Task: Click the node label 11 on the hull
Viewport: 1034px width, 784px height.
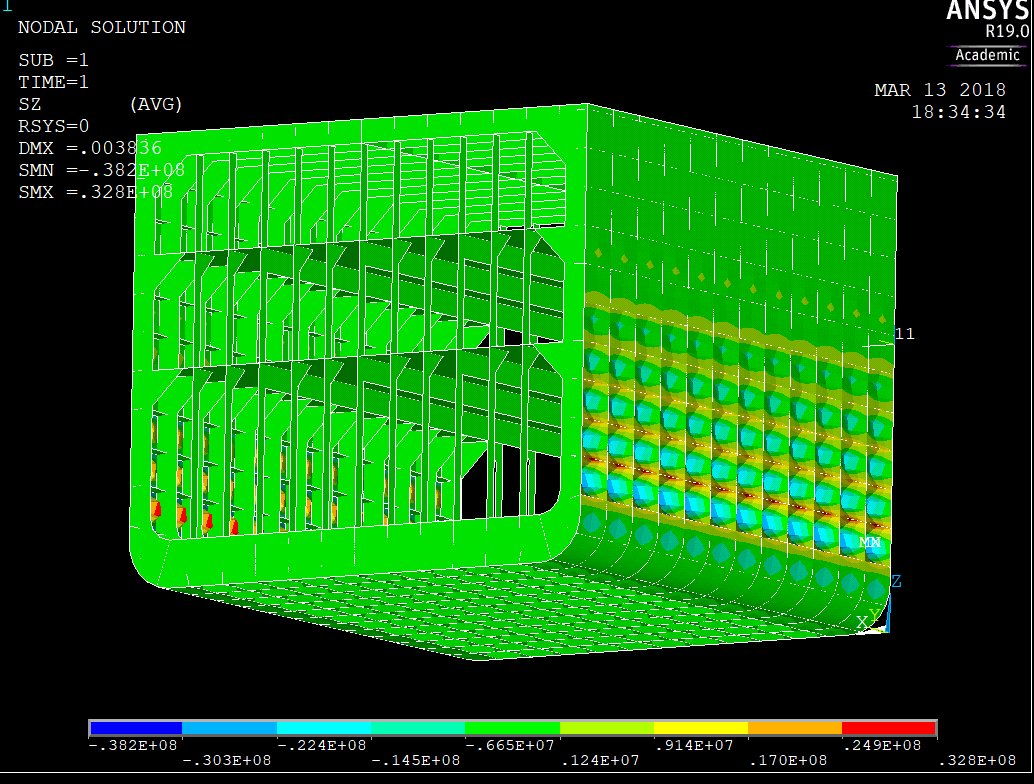Action: (904, 334)
